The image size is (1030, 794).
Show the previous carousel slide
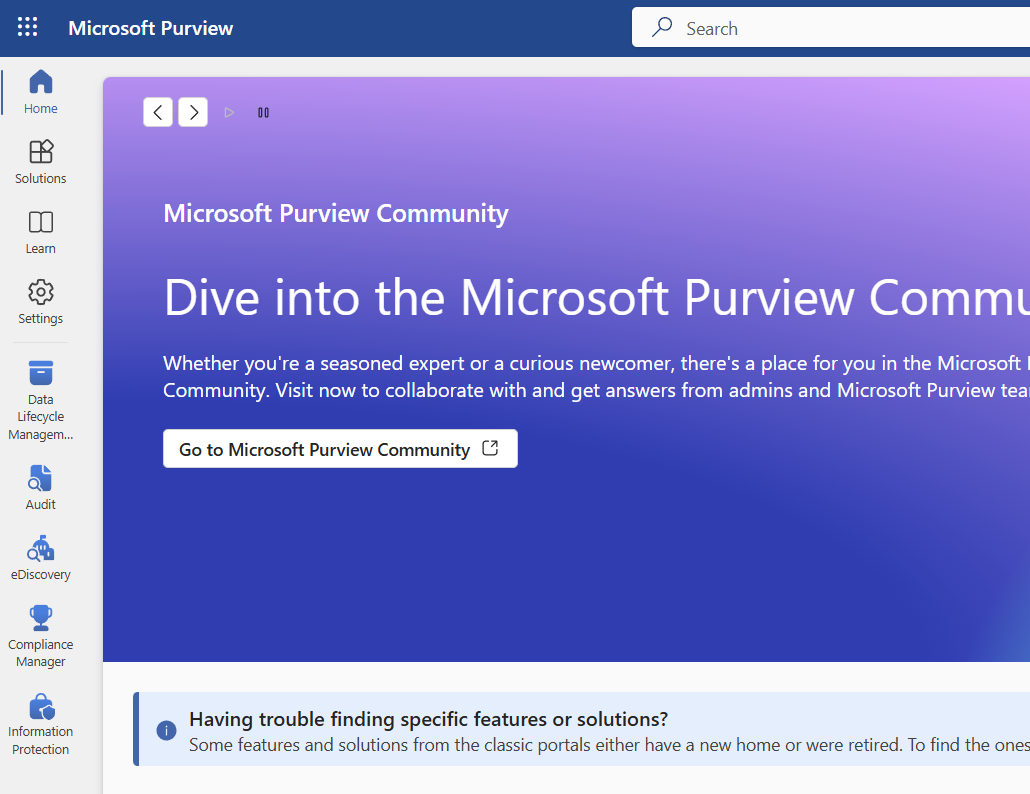point(158,112)
